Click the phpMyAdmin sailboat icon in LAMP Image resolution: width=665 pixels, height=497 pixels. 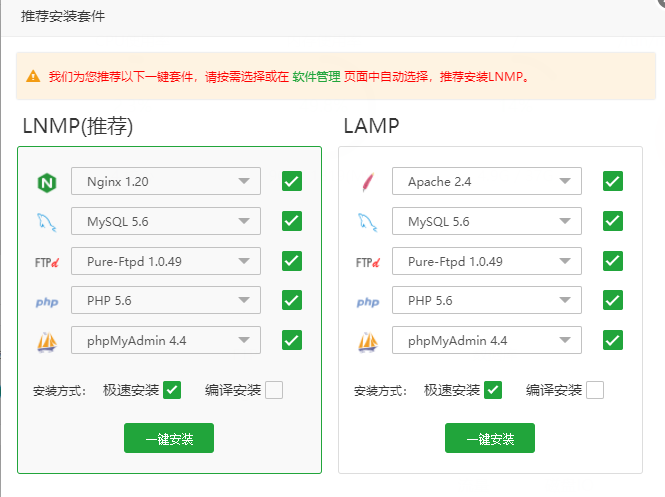(x=368, y=342)
